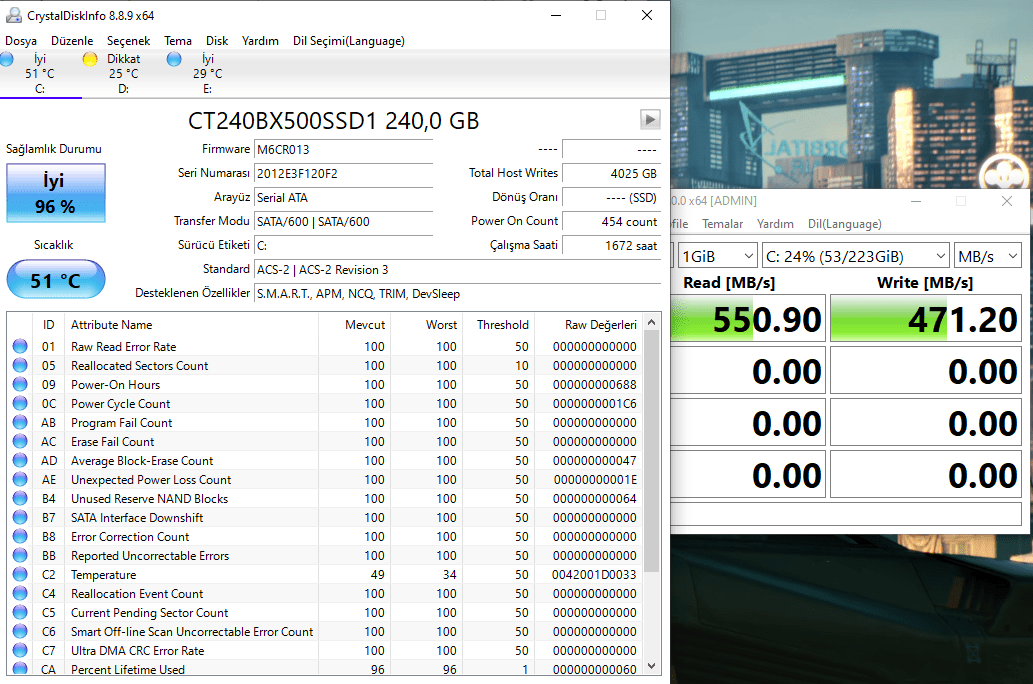Click status orb of Reallocated Sectors Count

click(20, 365)
